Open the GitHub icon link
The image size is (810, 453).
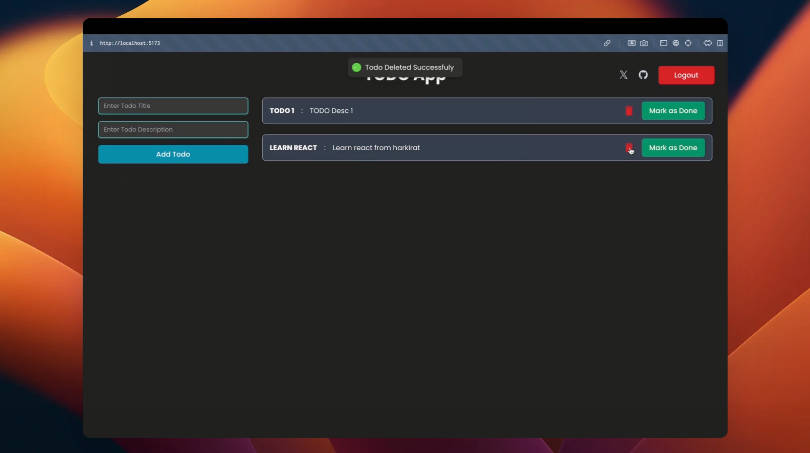coord(643,75)
